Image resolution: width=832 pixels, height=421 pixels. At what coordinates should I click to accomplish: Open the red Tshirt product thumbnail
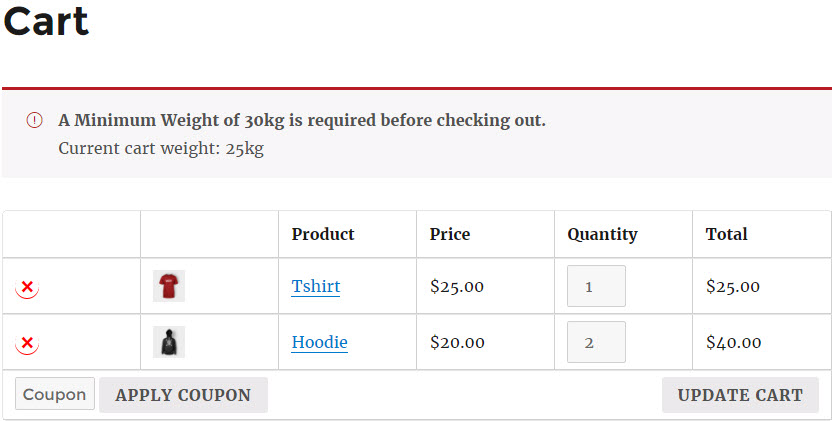tap(169, 286)
